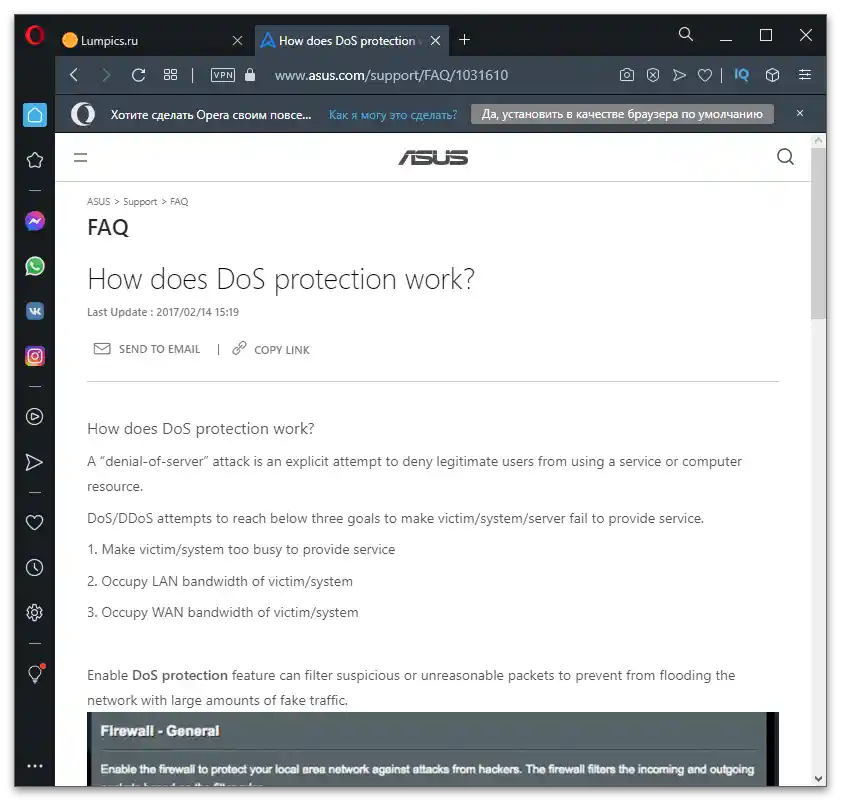Open WhatsApp in the sidebar
Viewport: 841px width, 801px height.
35,265
